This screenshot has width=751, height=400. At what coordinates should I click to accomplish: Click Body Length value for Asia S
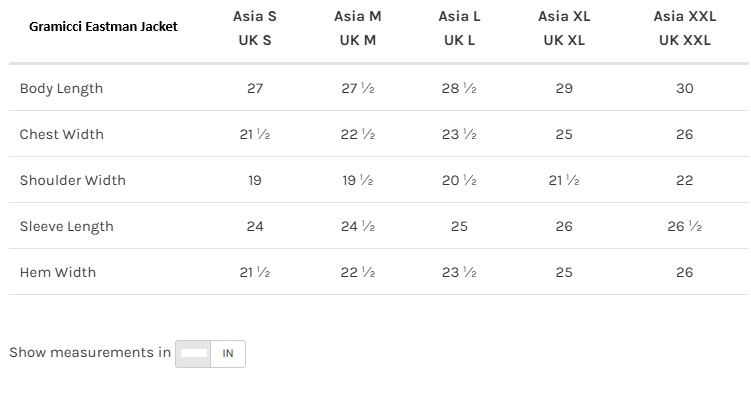(x=255, y=88)
